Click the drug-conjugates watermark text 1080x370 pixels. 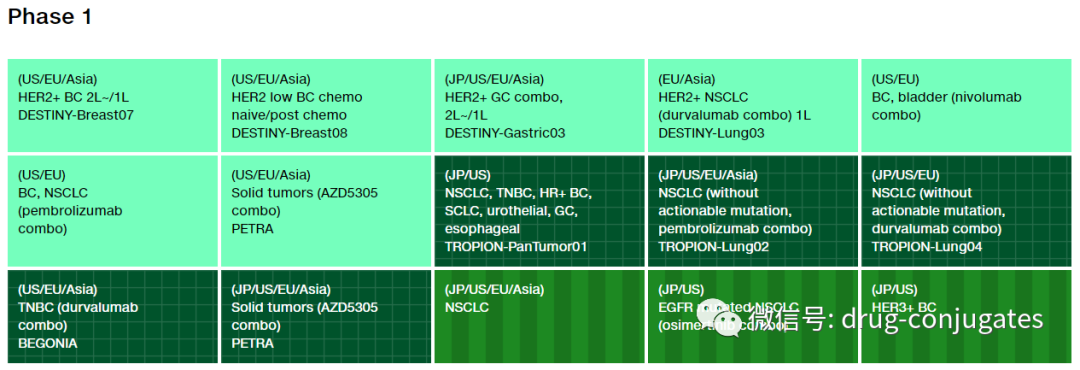[942, 320]
